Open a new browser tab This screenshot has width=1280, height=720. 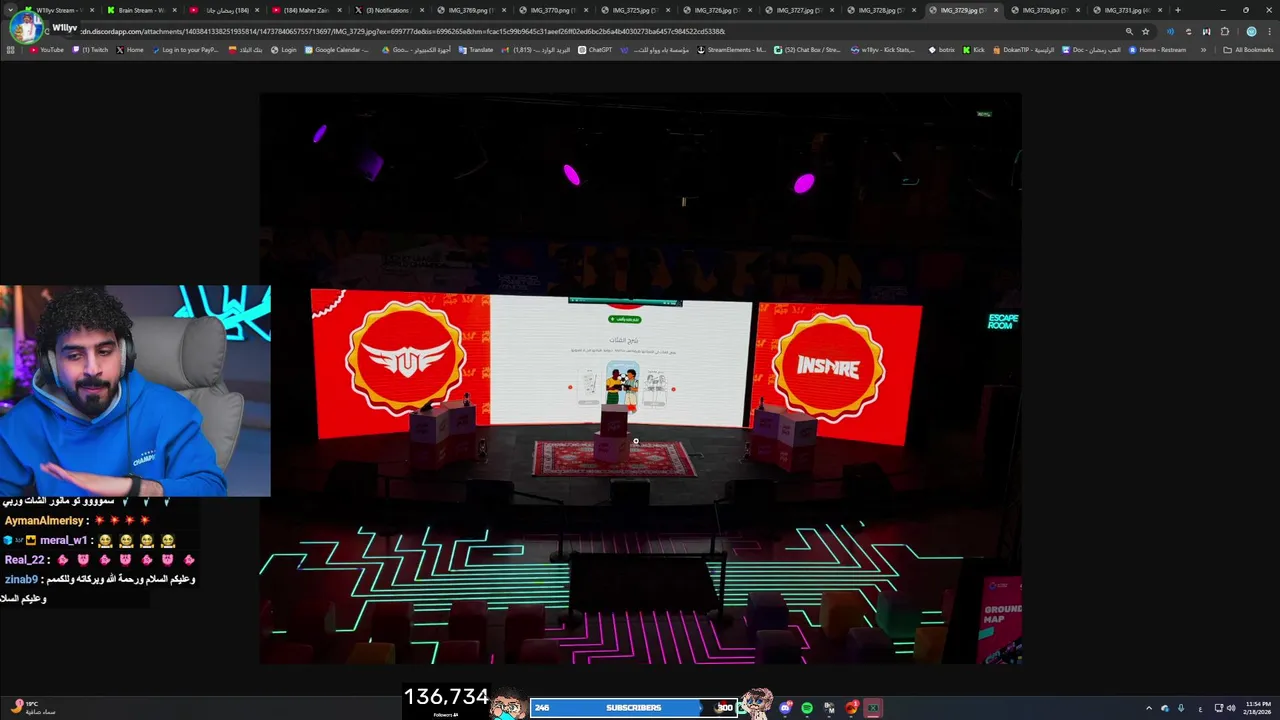click(x=1177, y=10)
